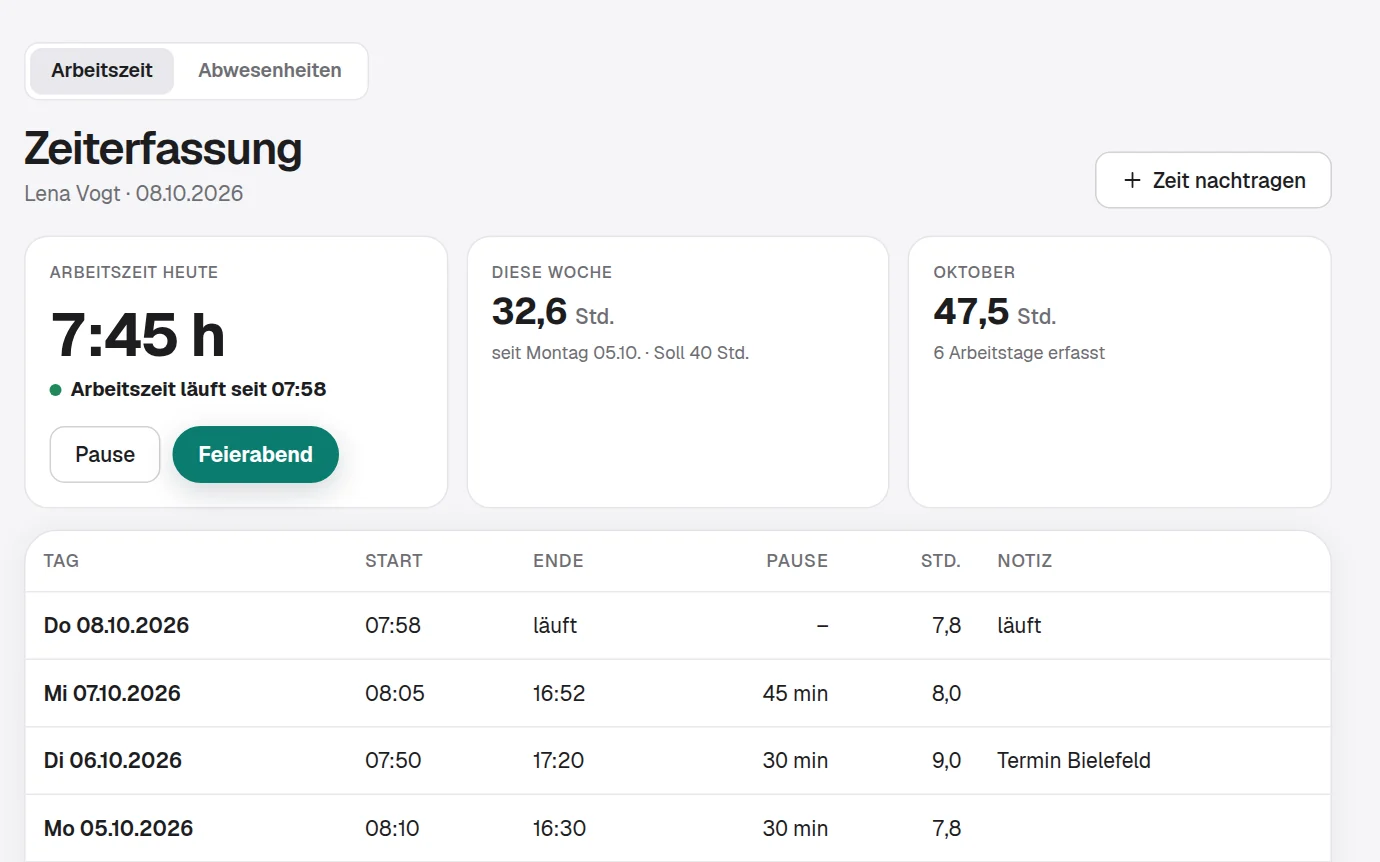
Task: Open the Abwesenheiten tab
Action: tap(270, 71)
